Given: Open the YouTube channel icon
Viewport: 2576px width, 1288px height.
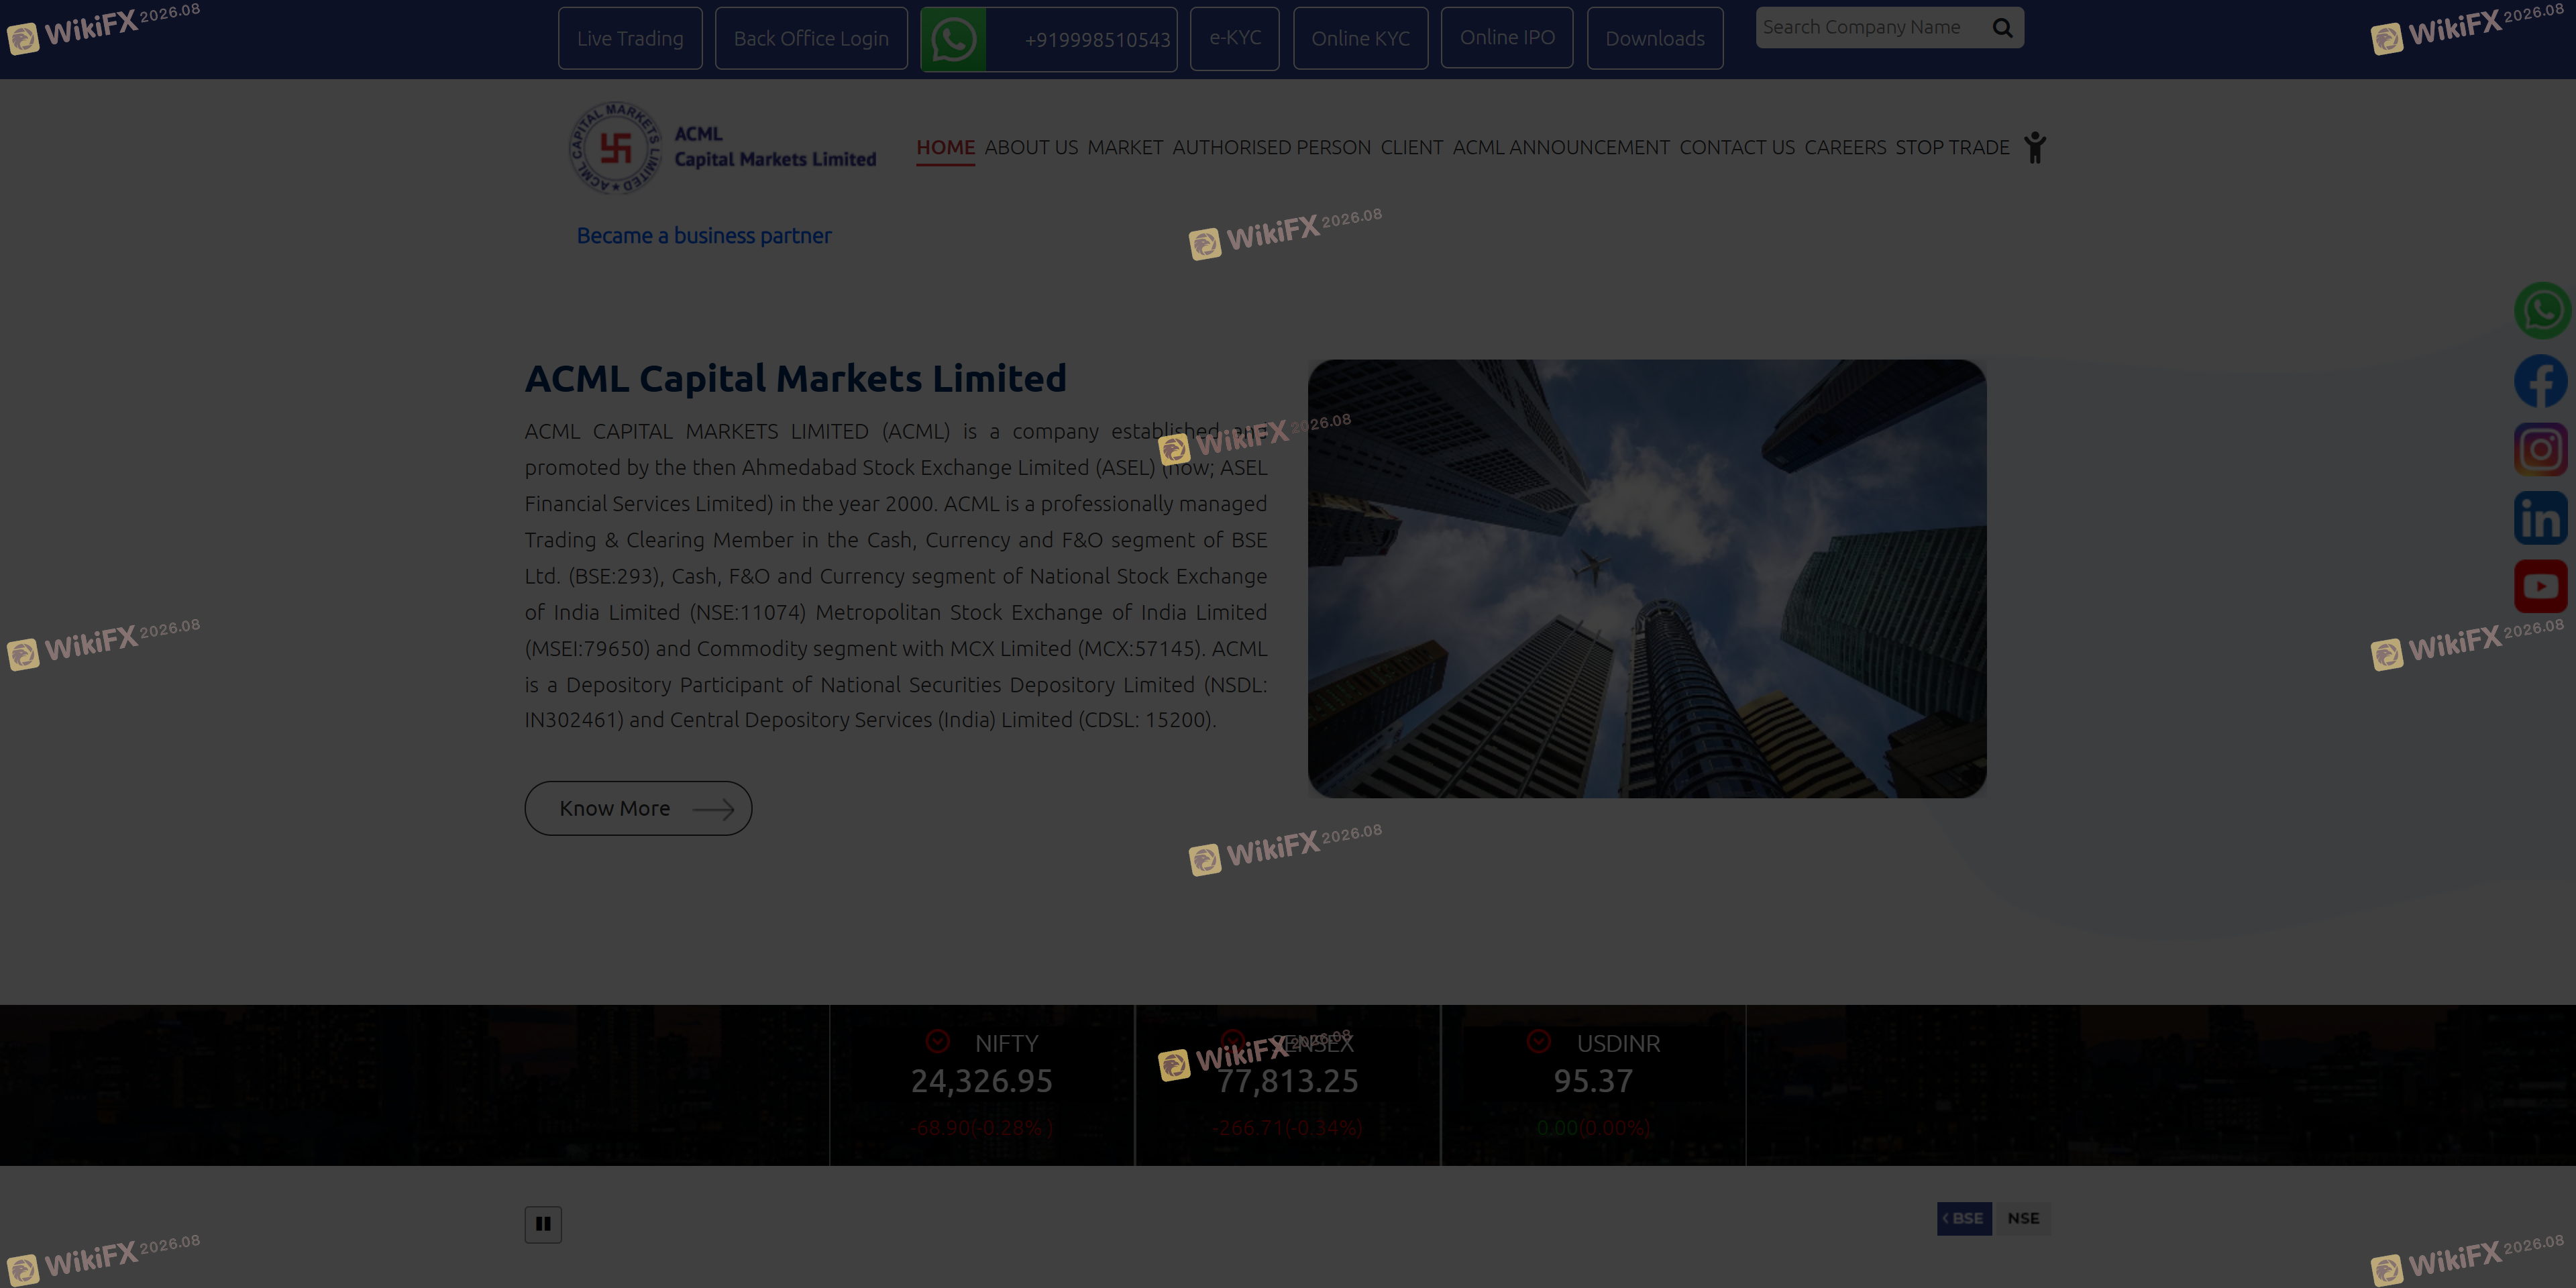Looking at the screenshot, I should 2541,586.
